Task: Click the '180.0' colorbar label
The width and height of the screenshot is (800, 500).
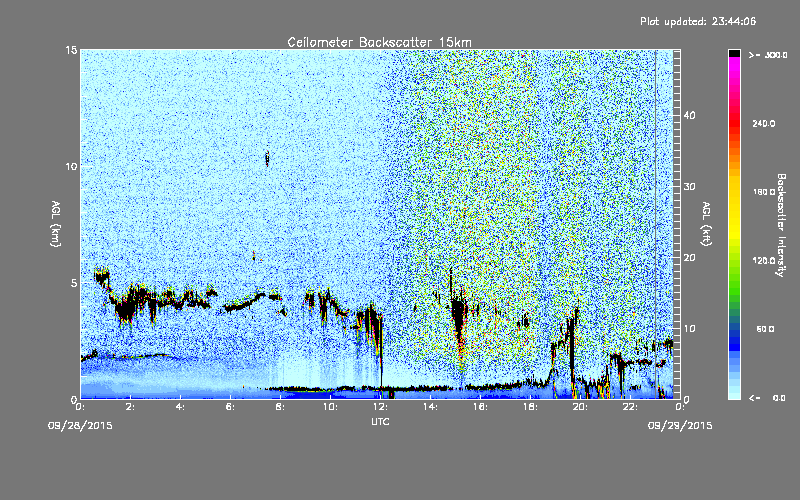Action: click(x=764, y=192)
